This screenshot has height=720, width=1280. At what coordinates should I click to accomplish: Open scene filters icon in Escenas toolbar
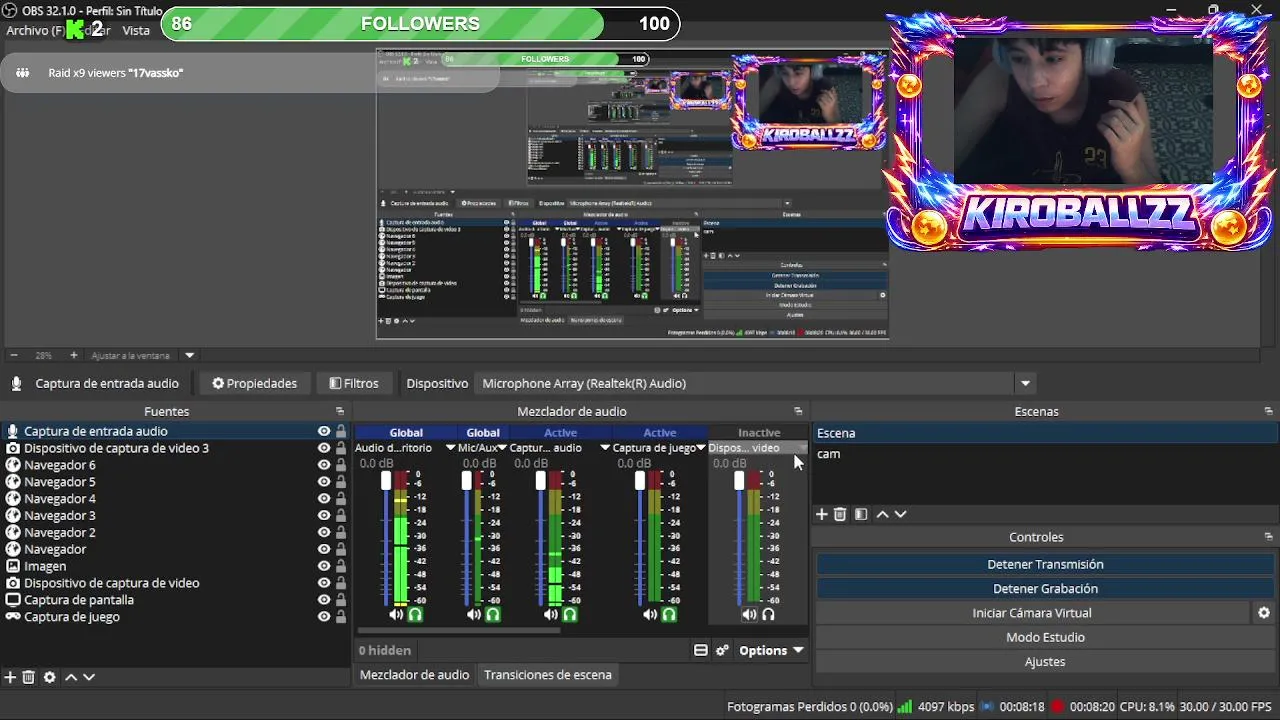click(x=861, y=514)
